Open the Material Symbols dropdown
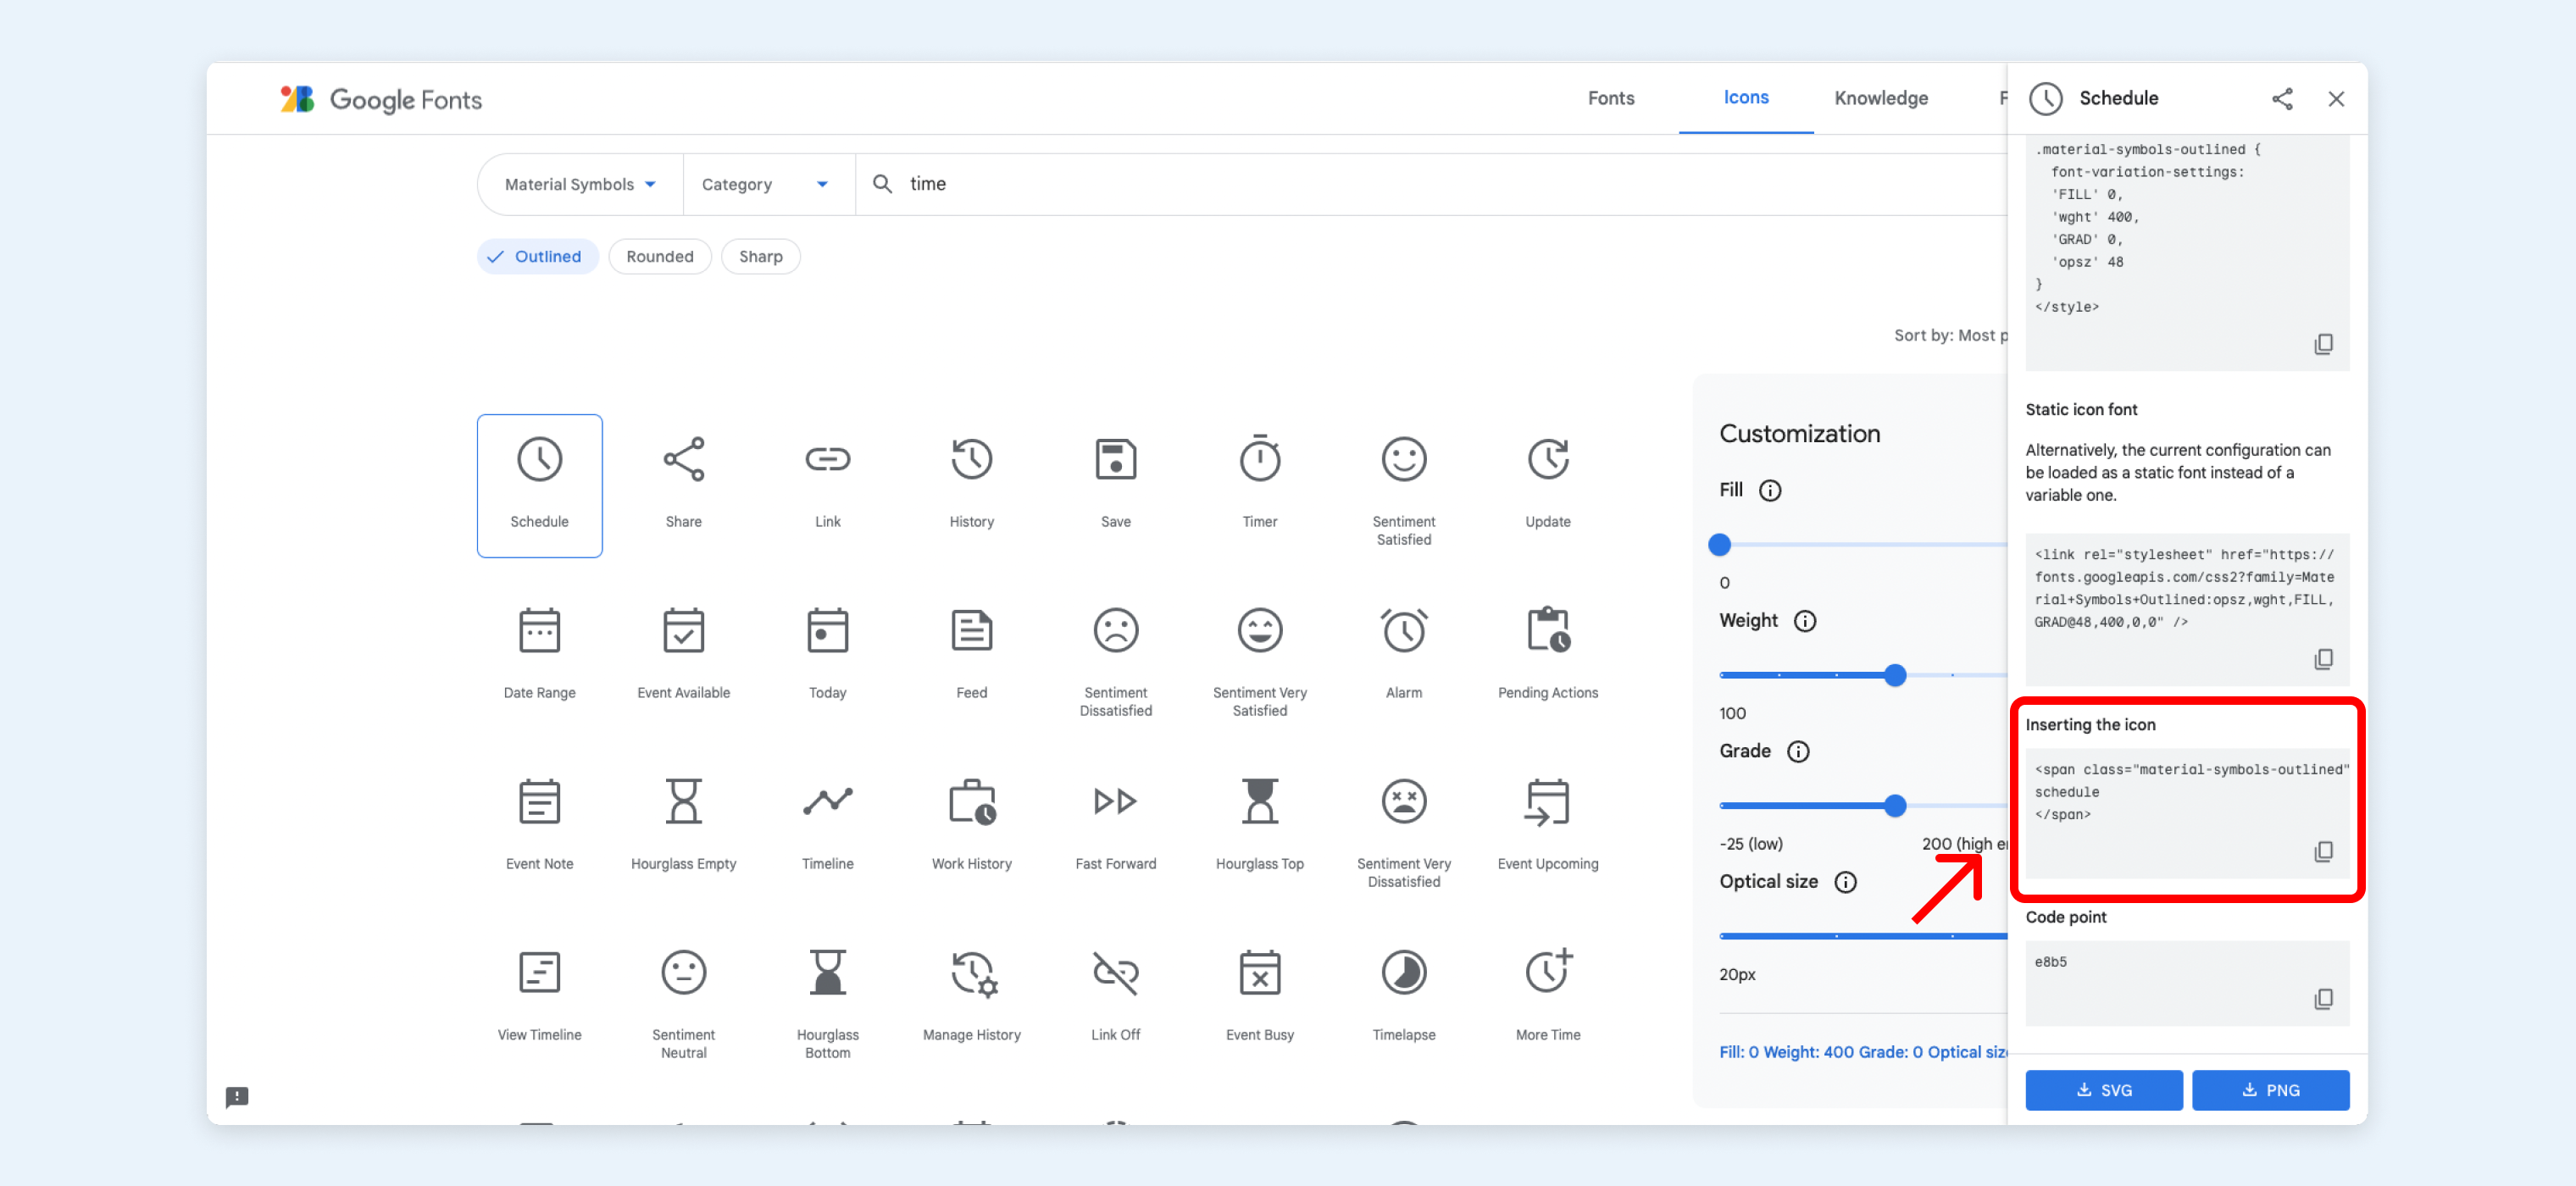Image resolution: width=2576 pixels, height=1186 pixels. (x=579, y=183)
